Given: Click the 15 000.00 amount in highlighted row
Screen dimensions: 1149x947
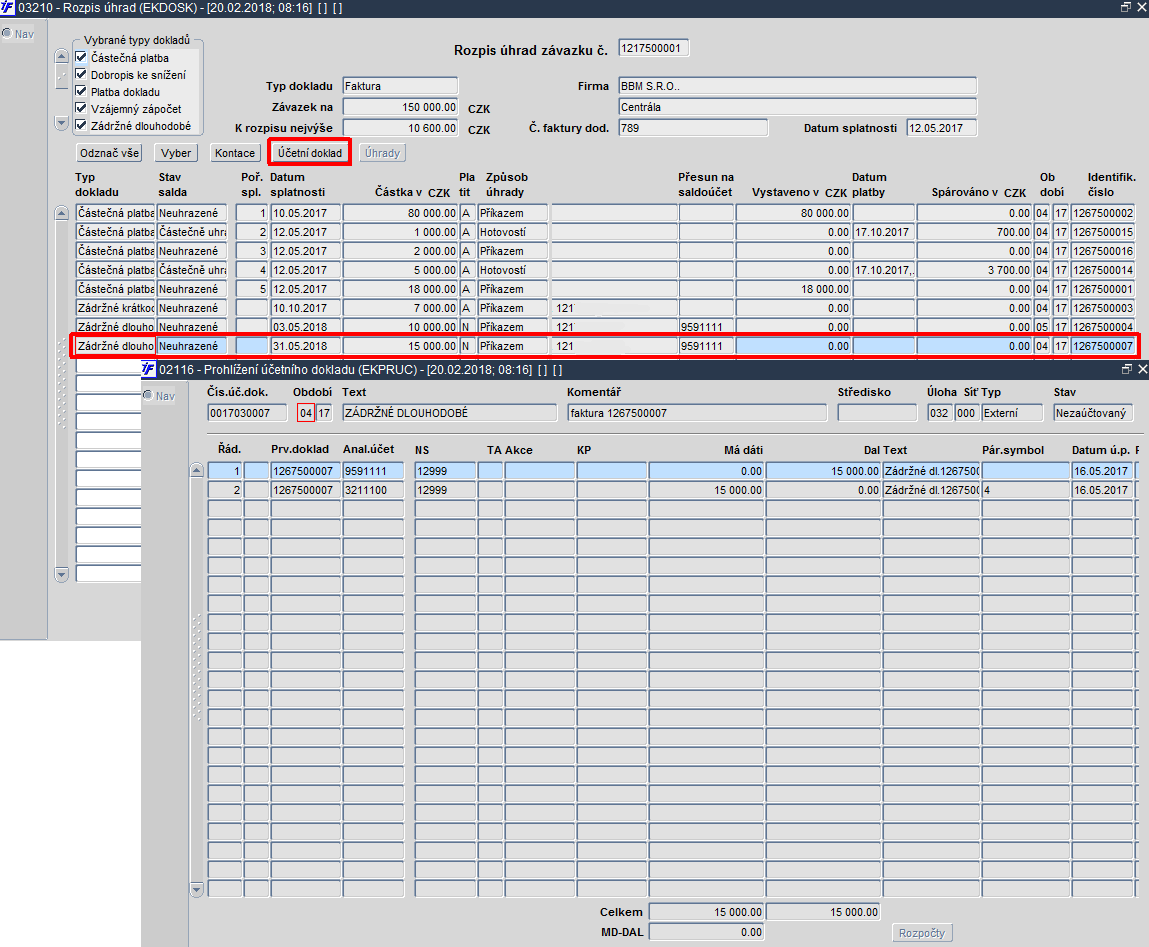Looking at the screenshot, I should point(400,346).
